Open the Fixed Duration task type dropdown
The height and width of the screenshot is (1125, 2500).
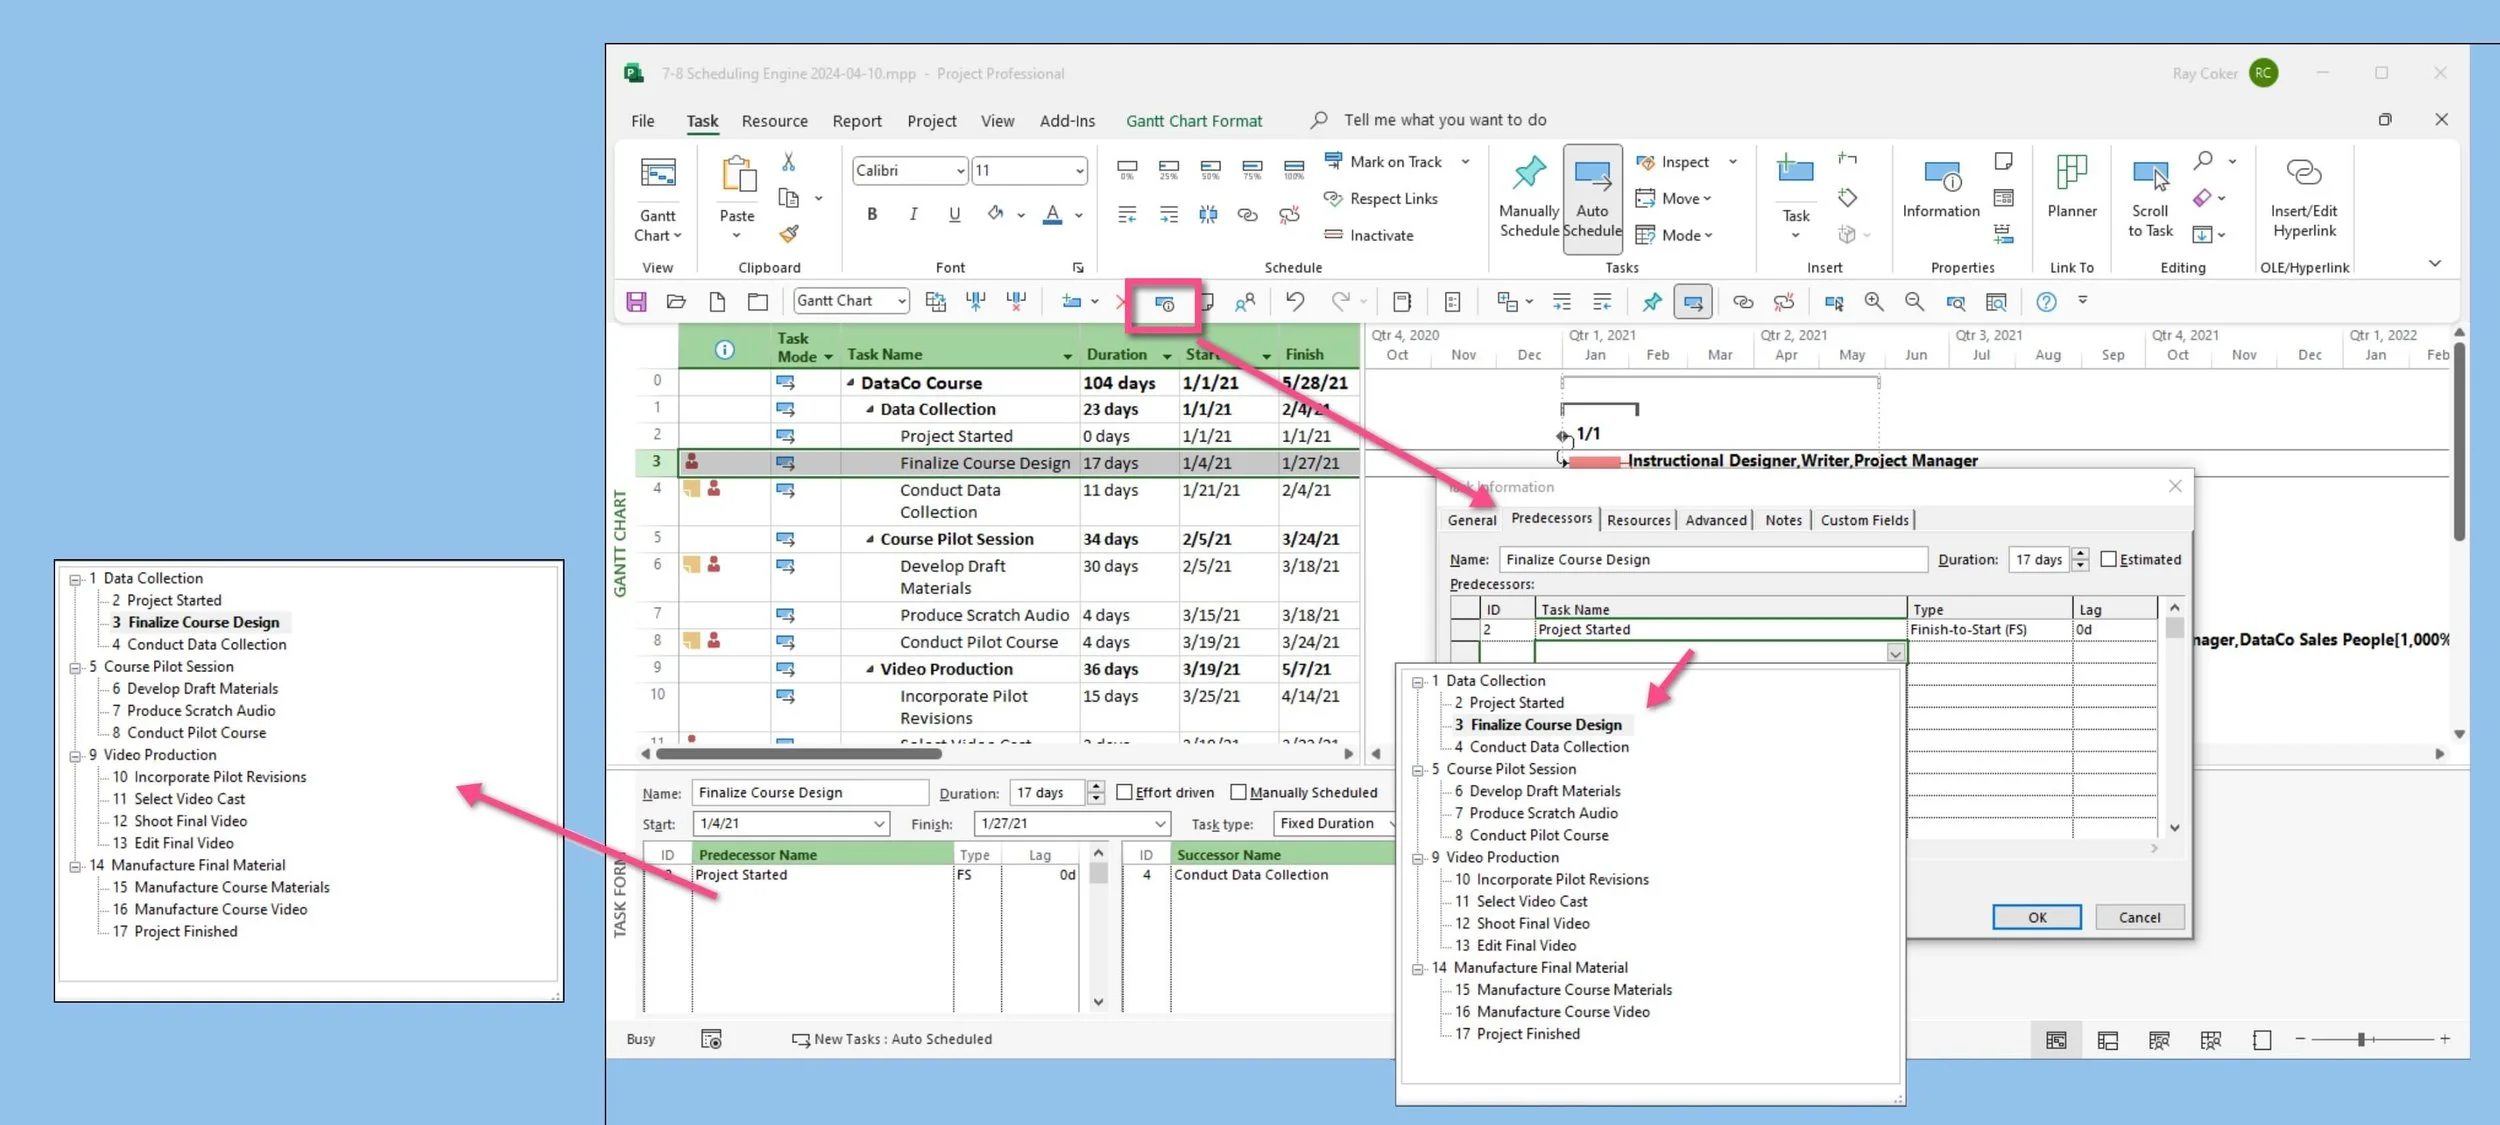1391,823
